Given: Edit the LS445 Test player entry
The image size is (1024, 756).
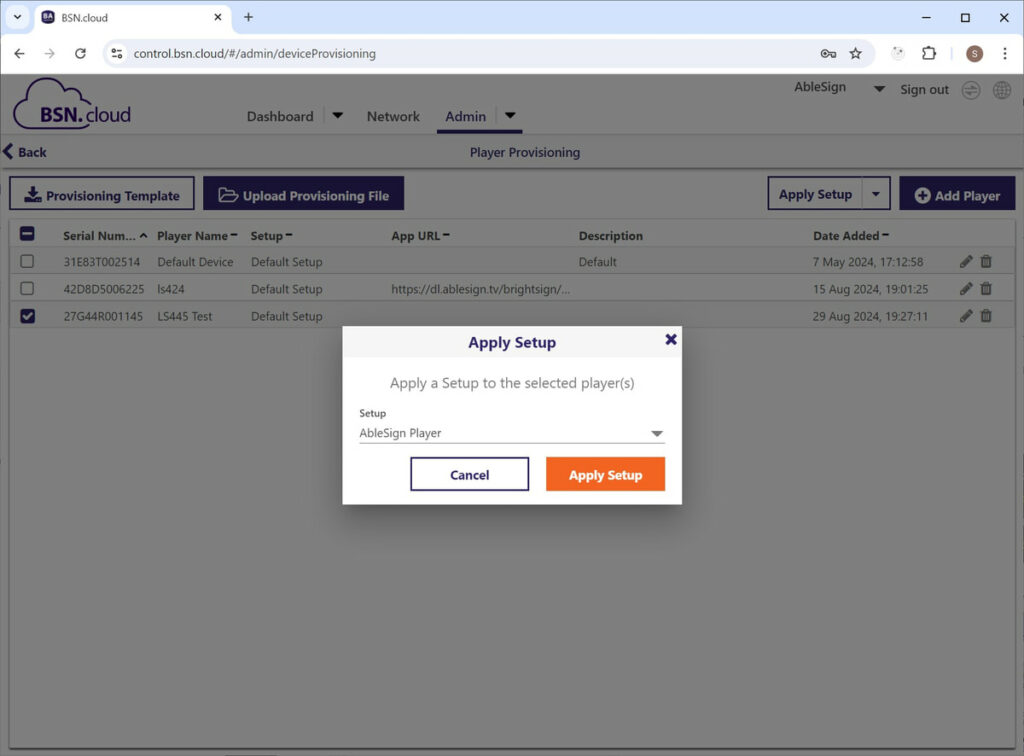Looking at the screenshot, I should click(x=966, y=315).
